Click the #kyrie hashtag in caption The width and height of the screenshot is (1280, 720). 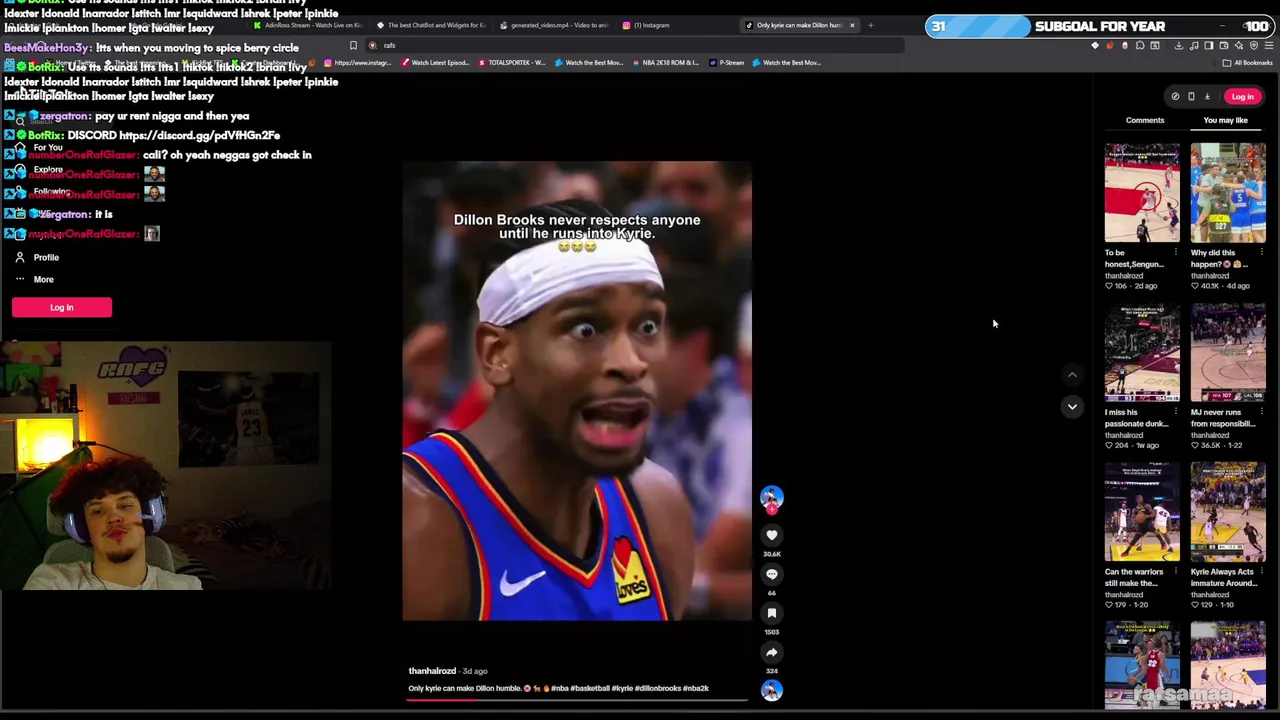[622, 688]
